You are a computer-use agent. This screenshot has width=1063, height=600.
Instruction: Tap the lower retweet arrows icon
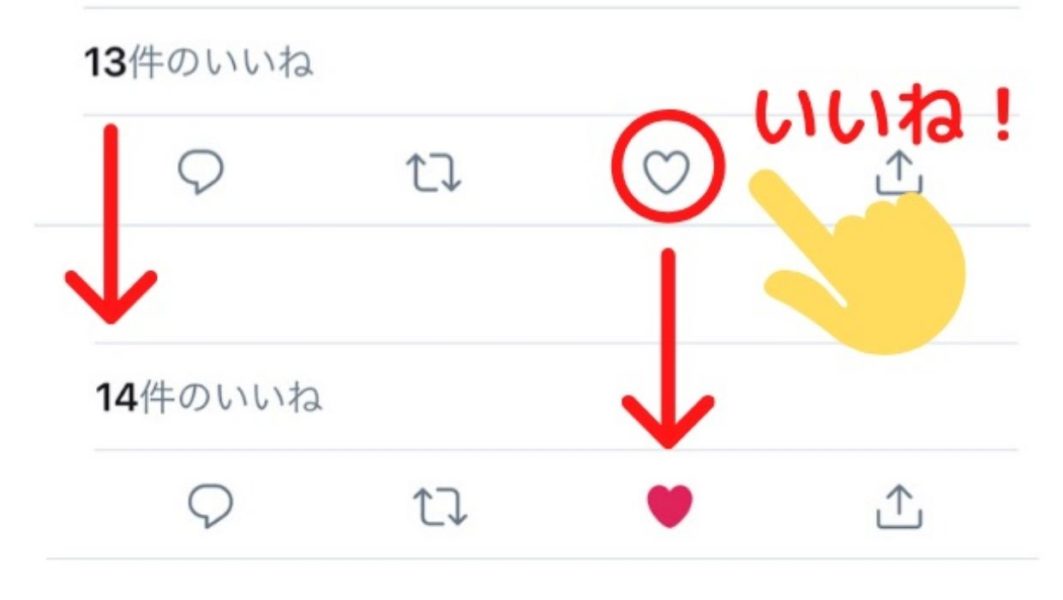441,506
